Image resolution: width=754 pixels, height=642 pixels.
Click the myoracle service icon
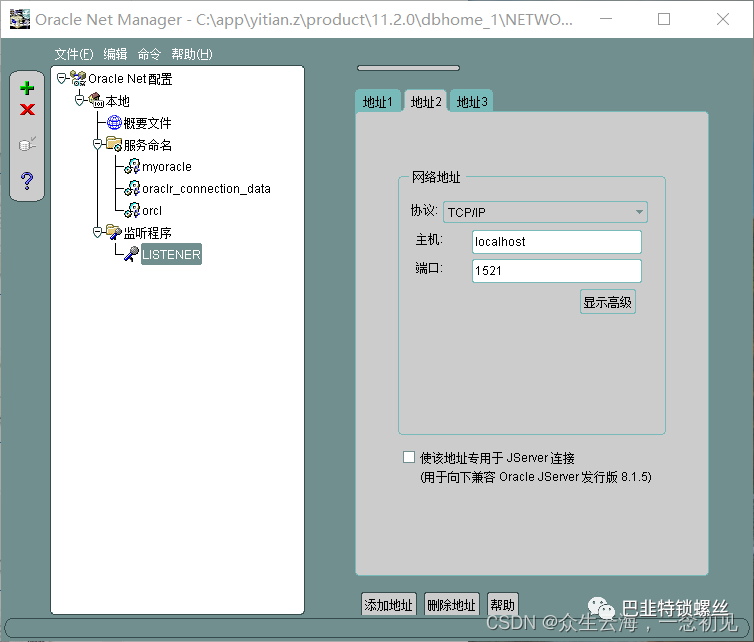point(132,166)
